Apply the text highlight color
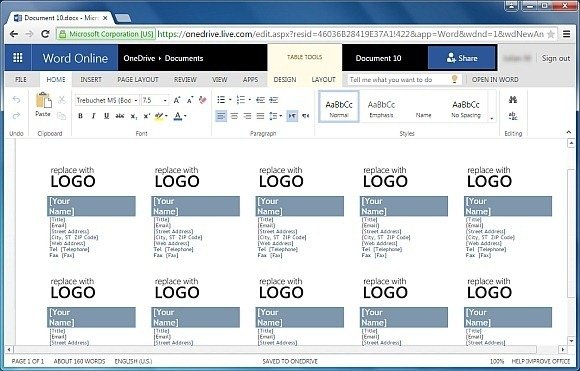The width and height of the screenshot is (580, 371). 159,116
